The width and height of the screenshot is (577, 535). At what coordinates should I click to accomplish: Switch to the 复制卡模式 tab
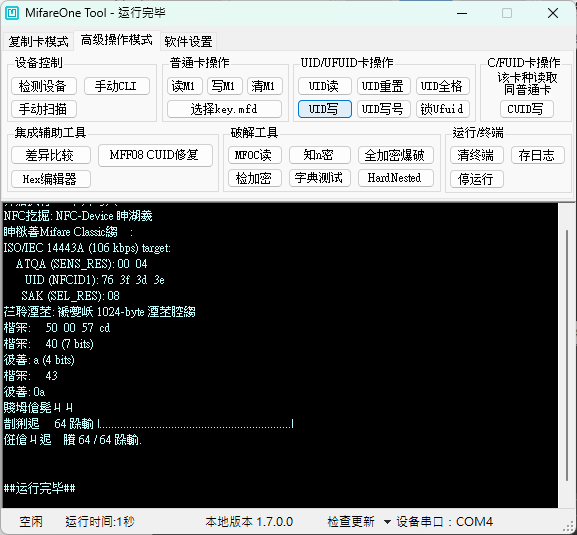[x=38, y=41]
